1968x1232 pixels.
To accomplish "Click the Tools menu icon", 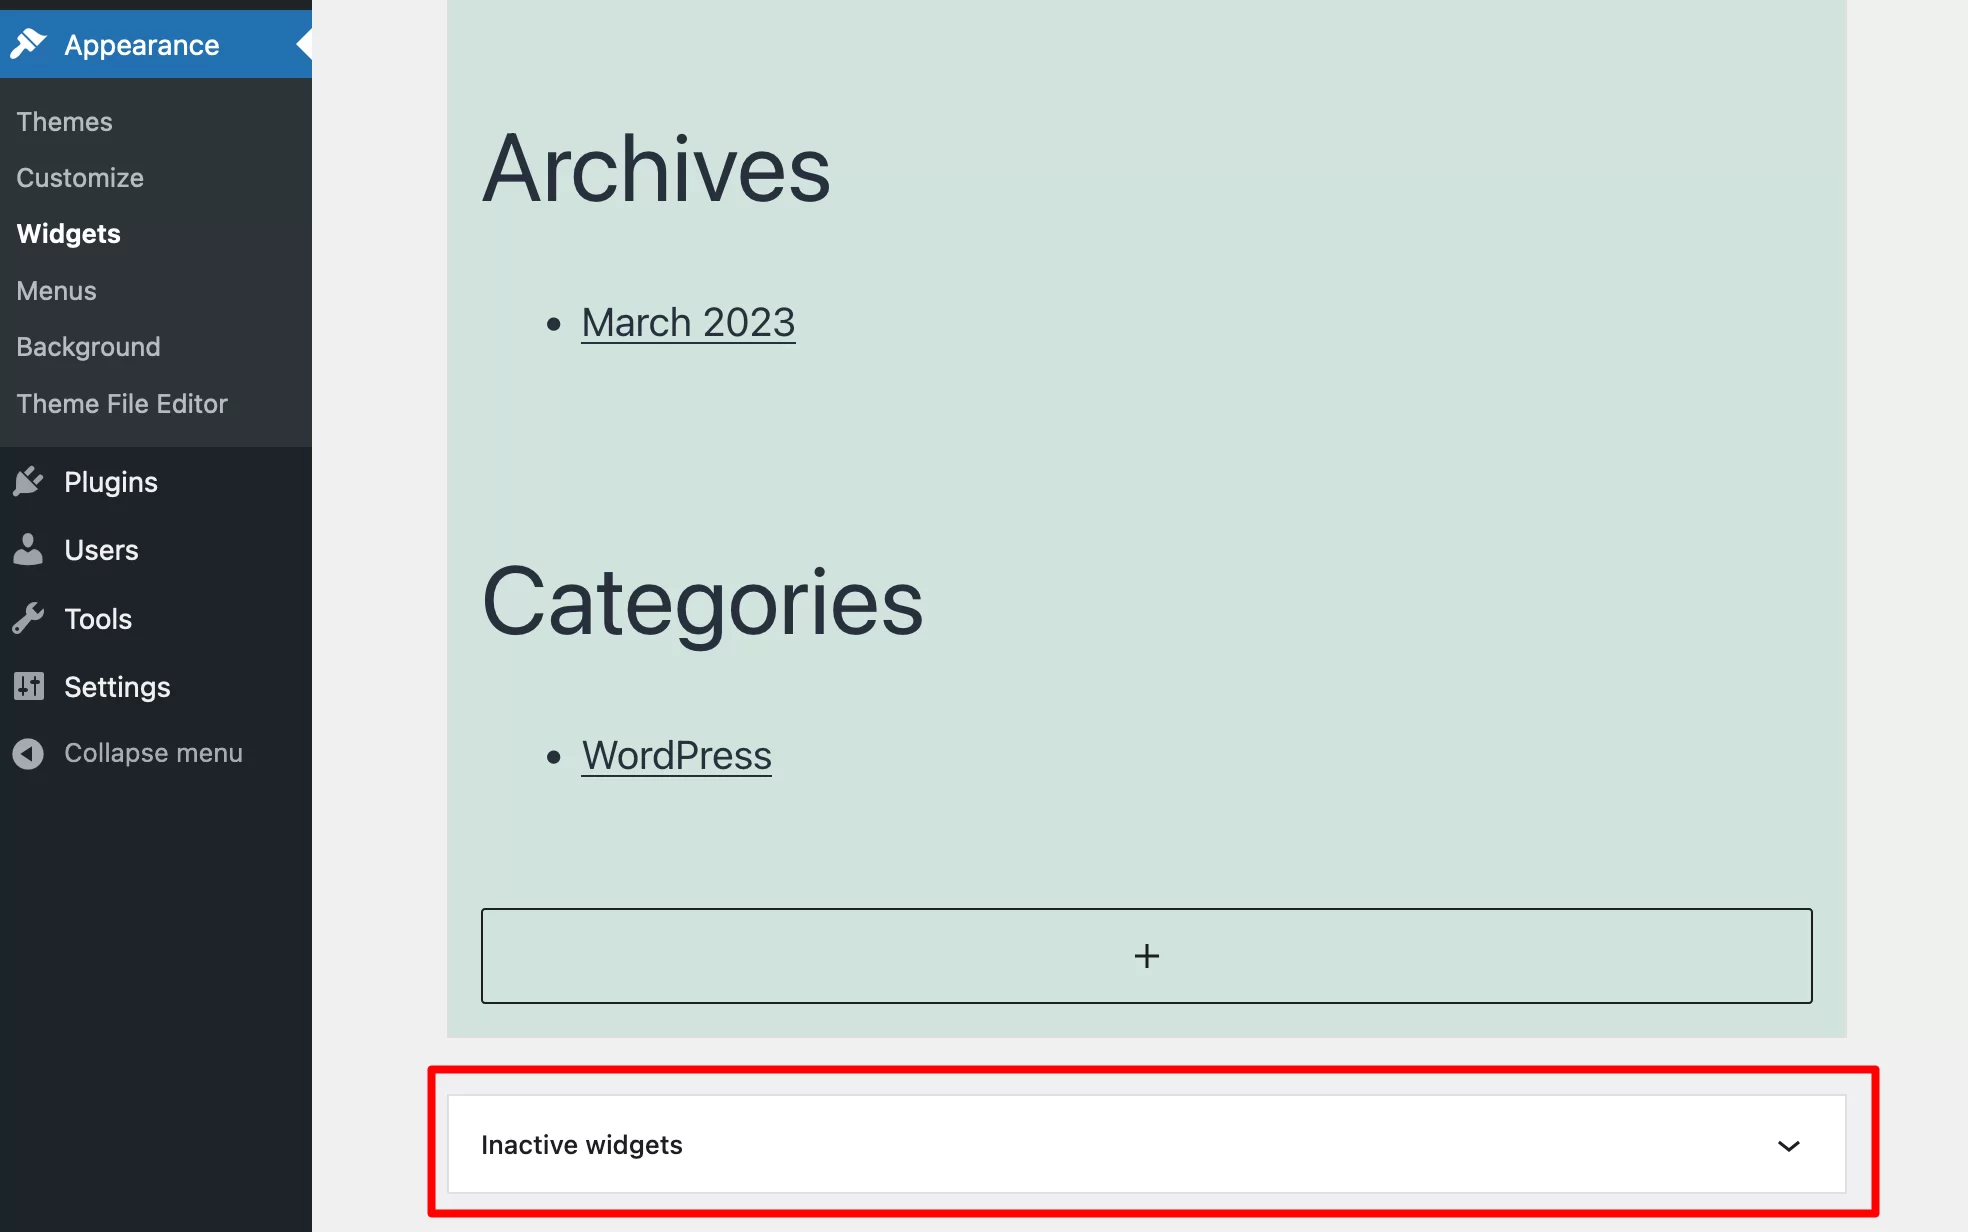I will pos(30,617).
